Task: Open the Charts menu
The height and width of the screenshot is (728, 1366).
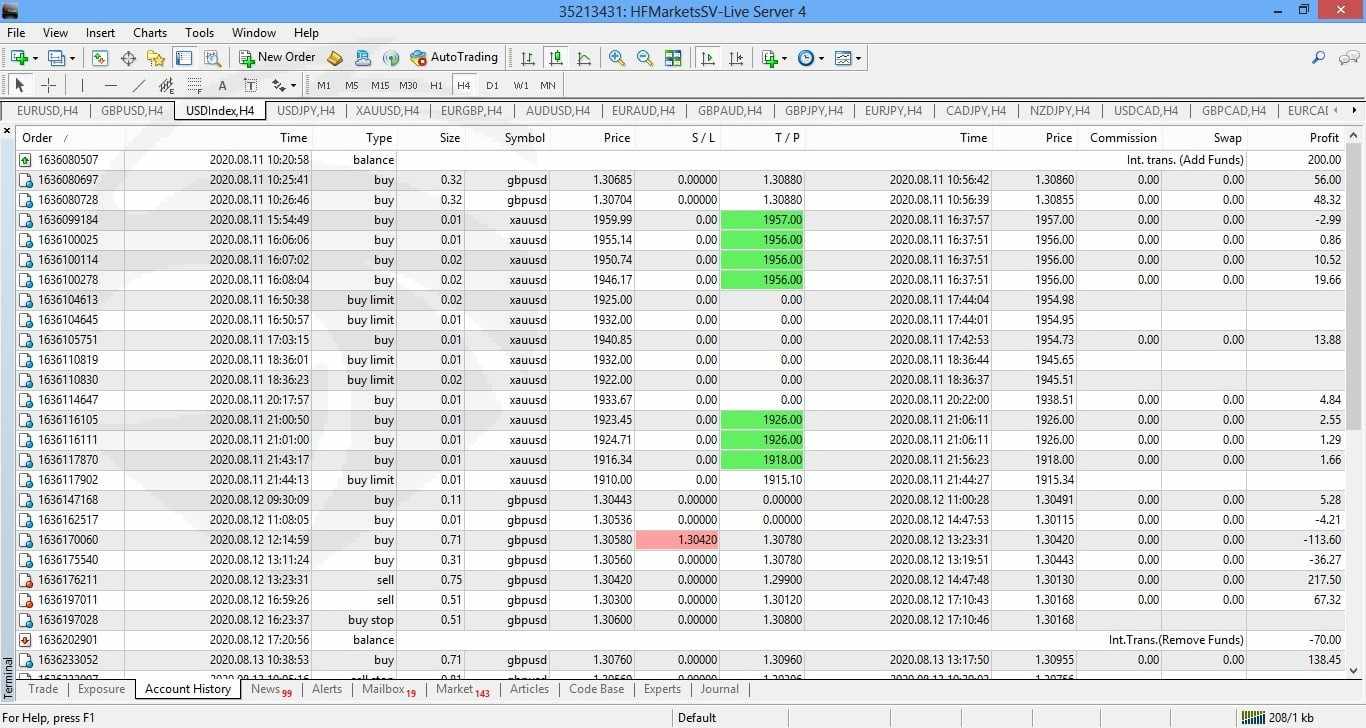Action: click(x=150, y=33)
